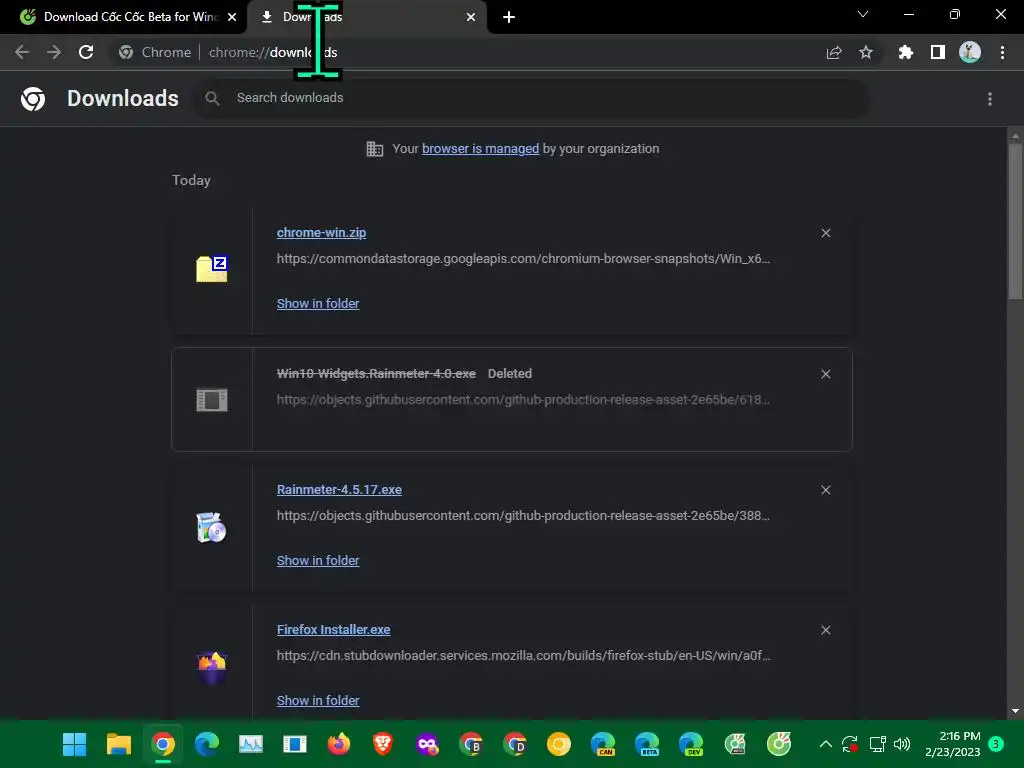
Task: Open the Extensions puzzle icon
Action: 906,52
